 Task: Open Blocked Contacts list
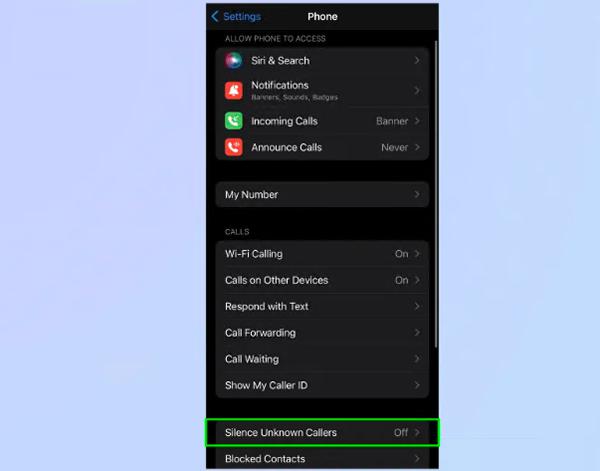tap(265, 459)
